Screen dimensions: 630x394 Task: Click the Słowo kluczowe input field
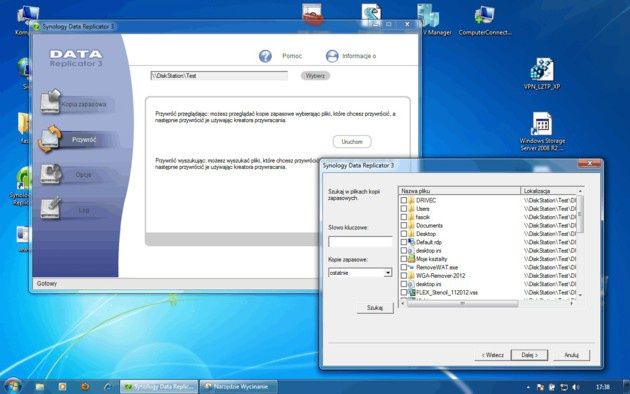point(360,241)
